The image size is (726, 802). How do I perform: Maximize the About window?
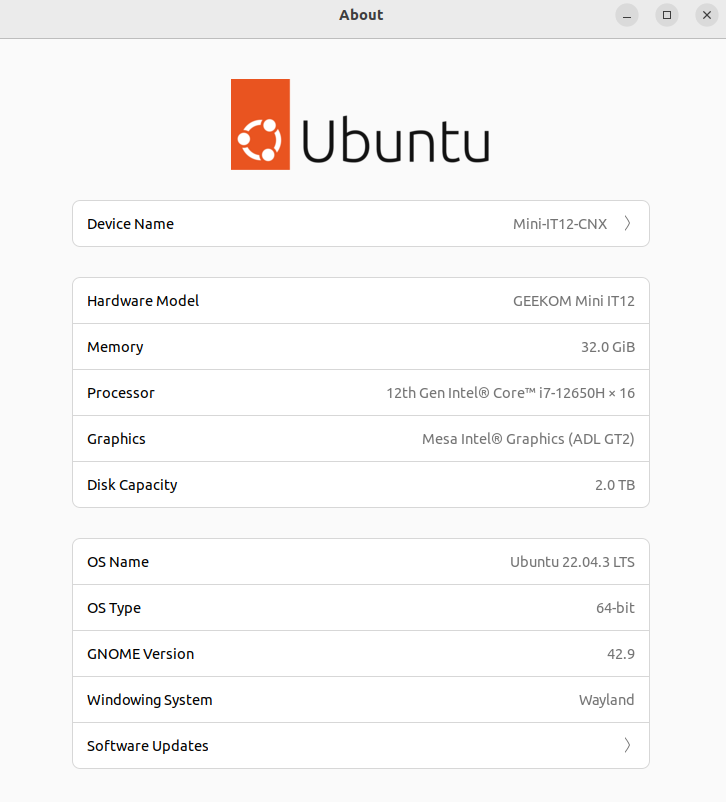[x=667, y=15]
